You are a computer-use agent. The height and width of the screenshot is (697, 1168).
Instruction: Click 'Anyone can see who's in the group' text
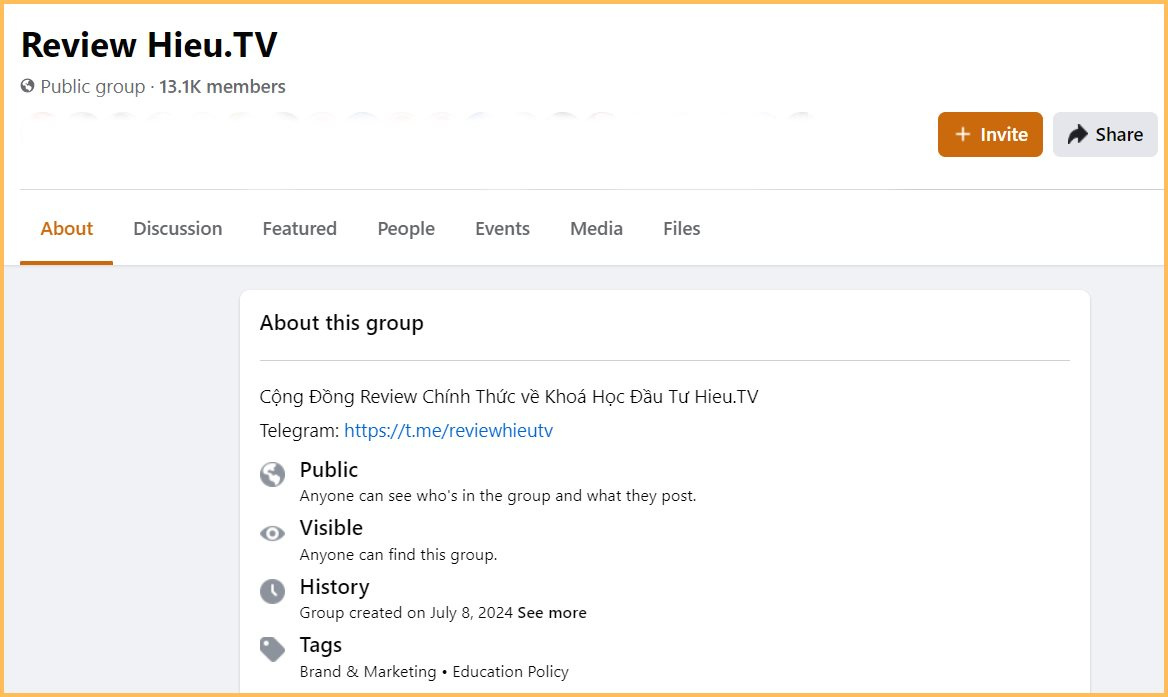coord(498,496)
